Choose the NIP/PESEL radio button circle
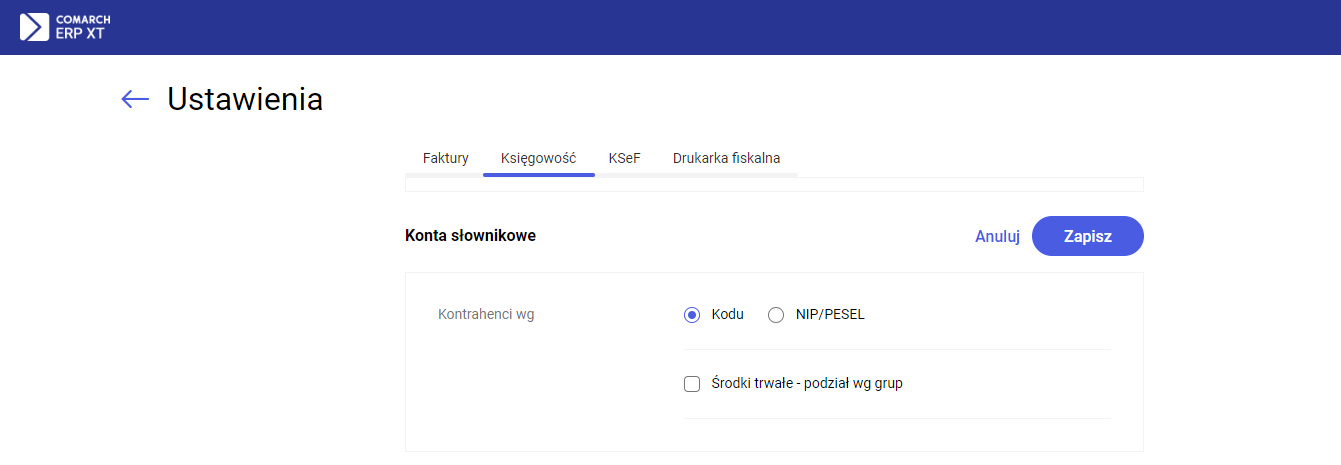 [776, 315]
